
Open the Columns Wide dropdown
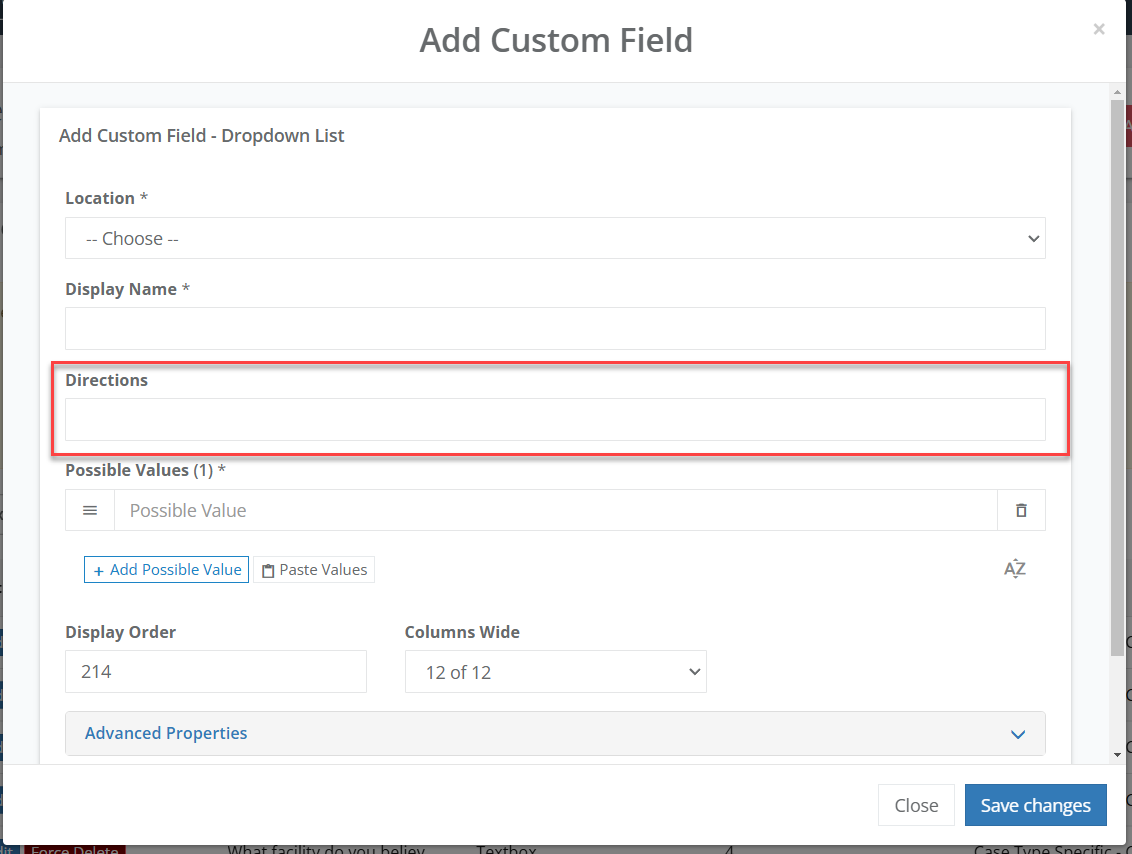[555, 671]
